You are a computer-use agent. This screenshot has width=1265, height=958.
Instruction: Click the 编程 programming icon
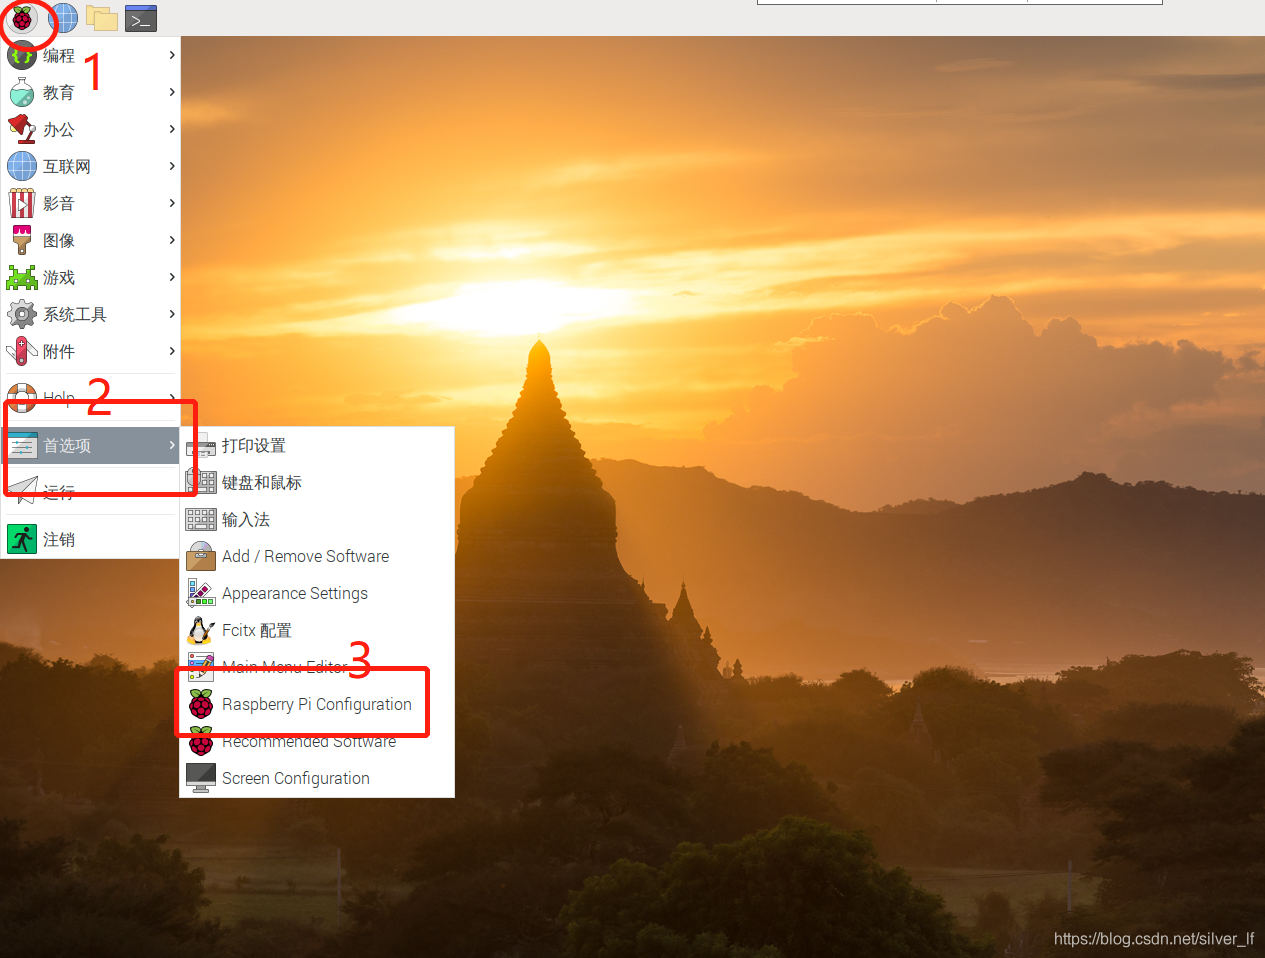(x=22, y=55)
